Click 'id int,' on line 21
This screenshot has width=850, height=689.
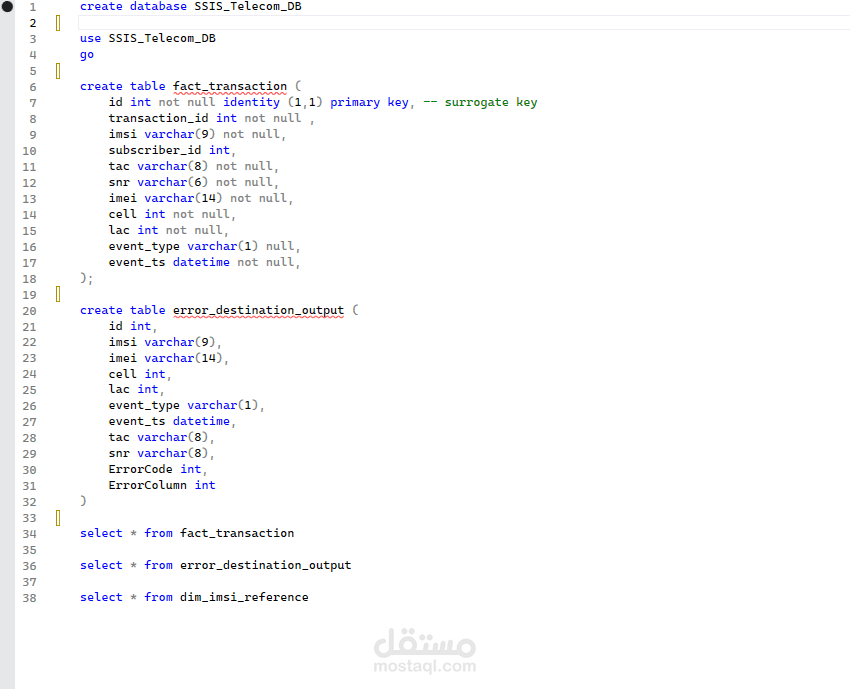(133, 326)
